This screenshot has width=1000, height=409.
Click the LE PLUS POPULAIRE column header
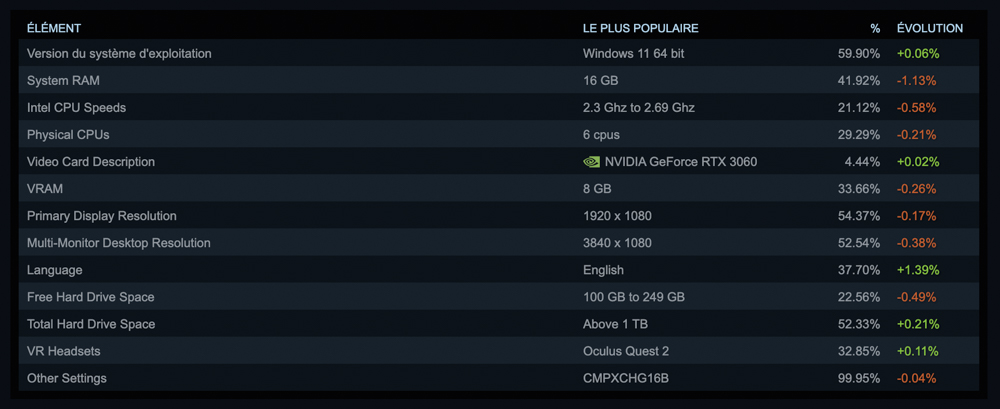640,28
